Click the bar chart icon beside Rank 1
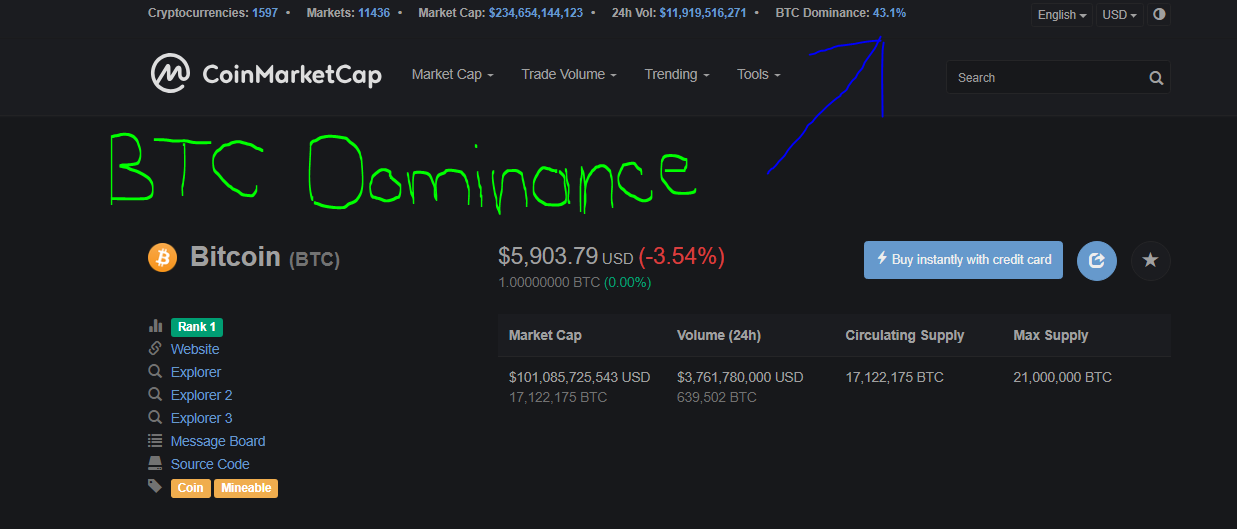The height and width of the screenshot is (529, 1237). click(x=155, y=326)
